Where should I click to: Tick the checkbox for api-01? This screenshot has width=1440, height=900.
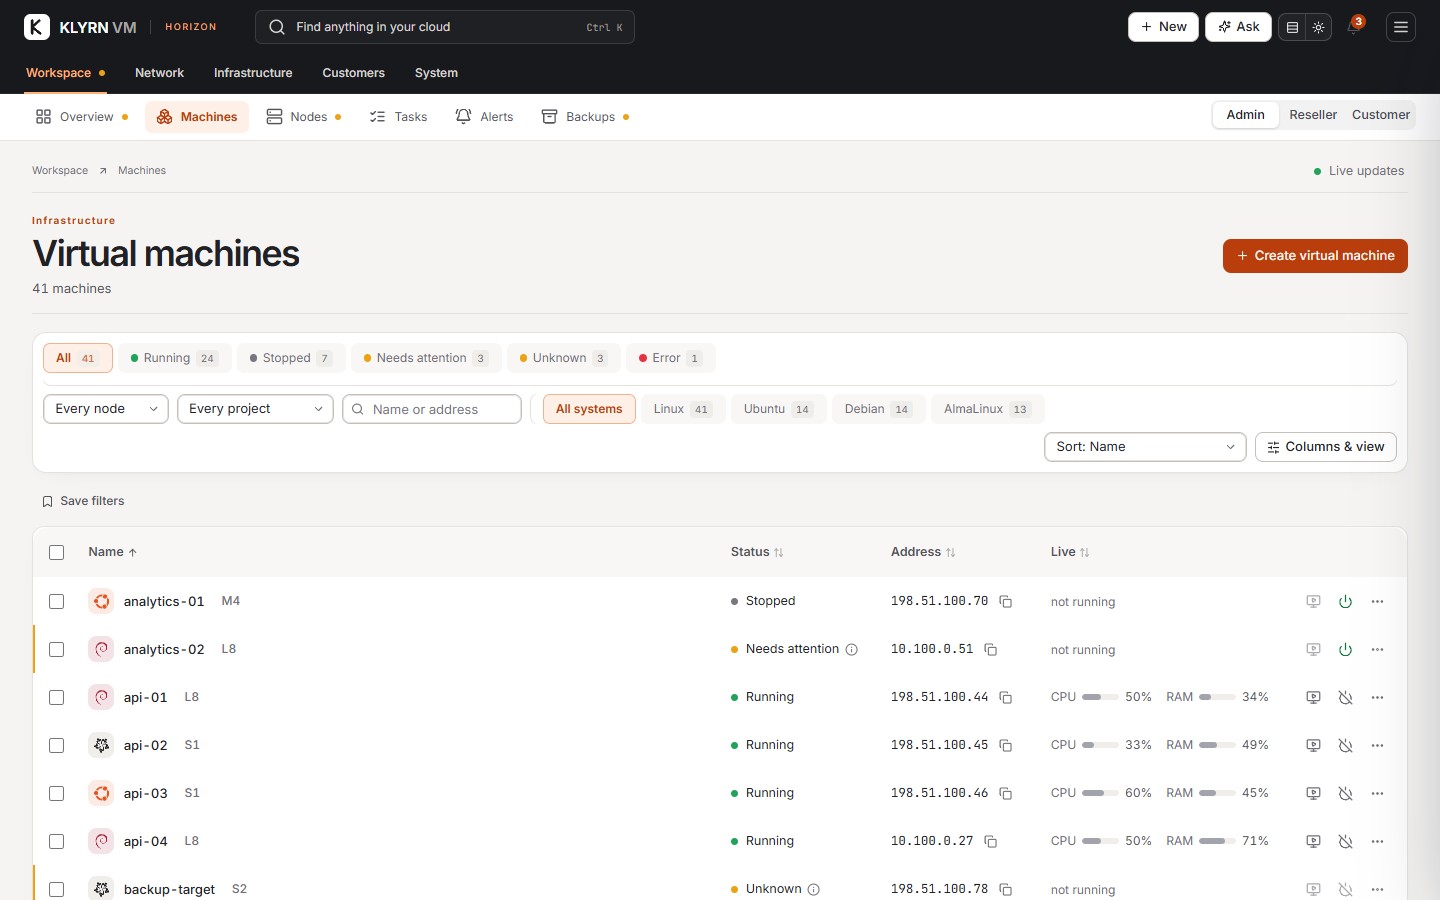click(x=56, y=698)
